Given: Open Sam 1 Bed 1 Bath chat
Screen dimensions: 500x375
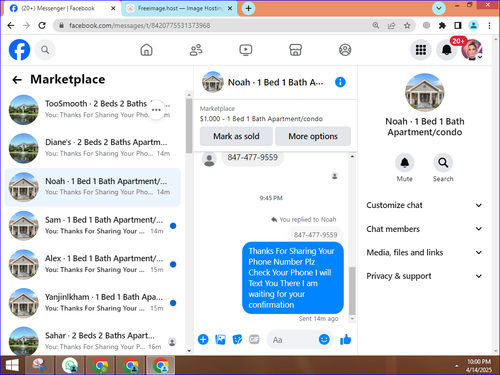Looking at the screenshot, I should point(93,226).
